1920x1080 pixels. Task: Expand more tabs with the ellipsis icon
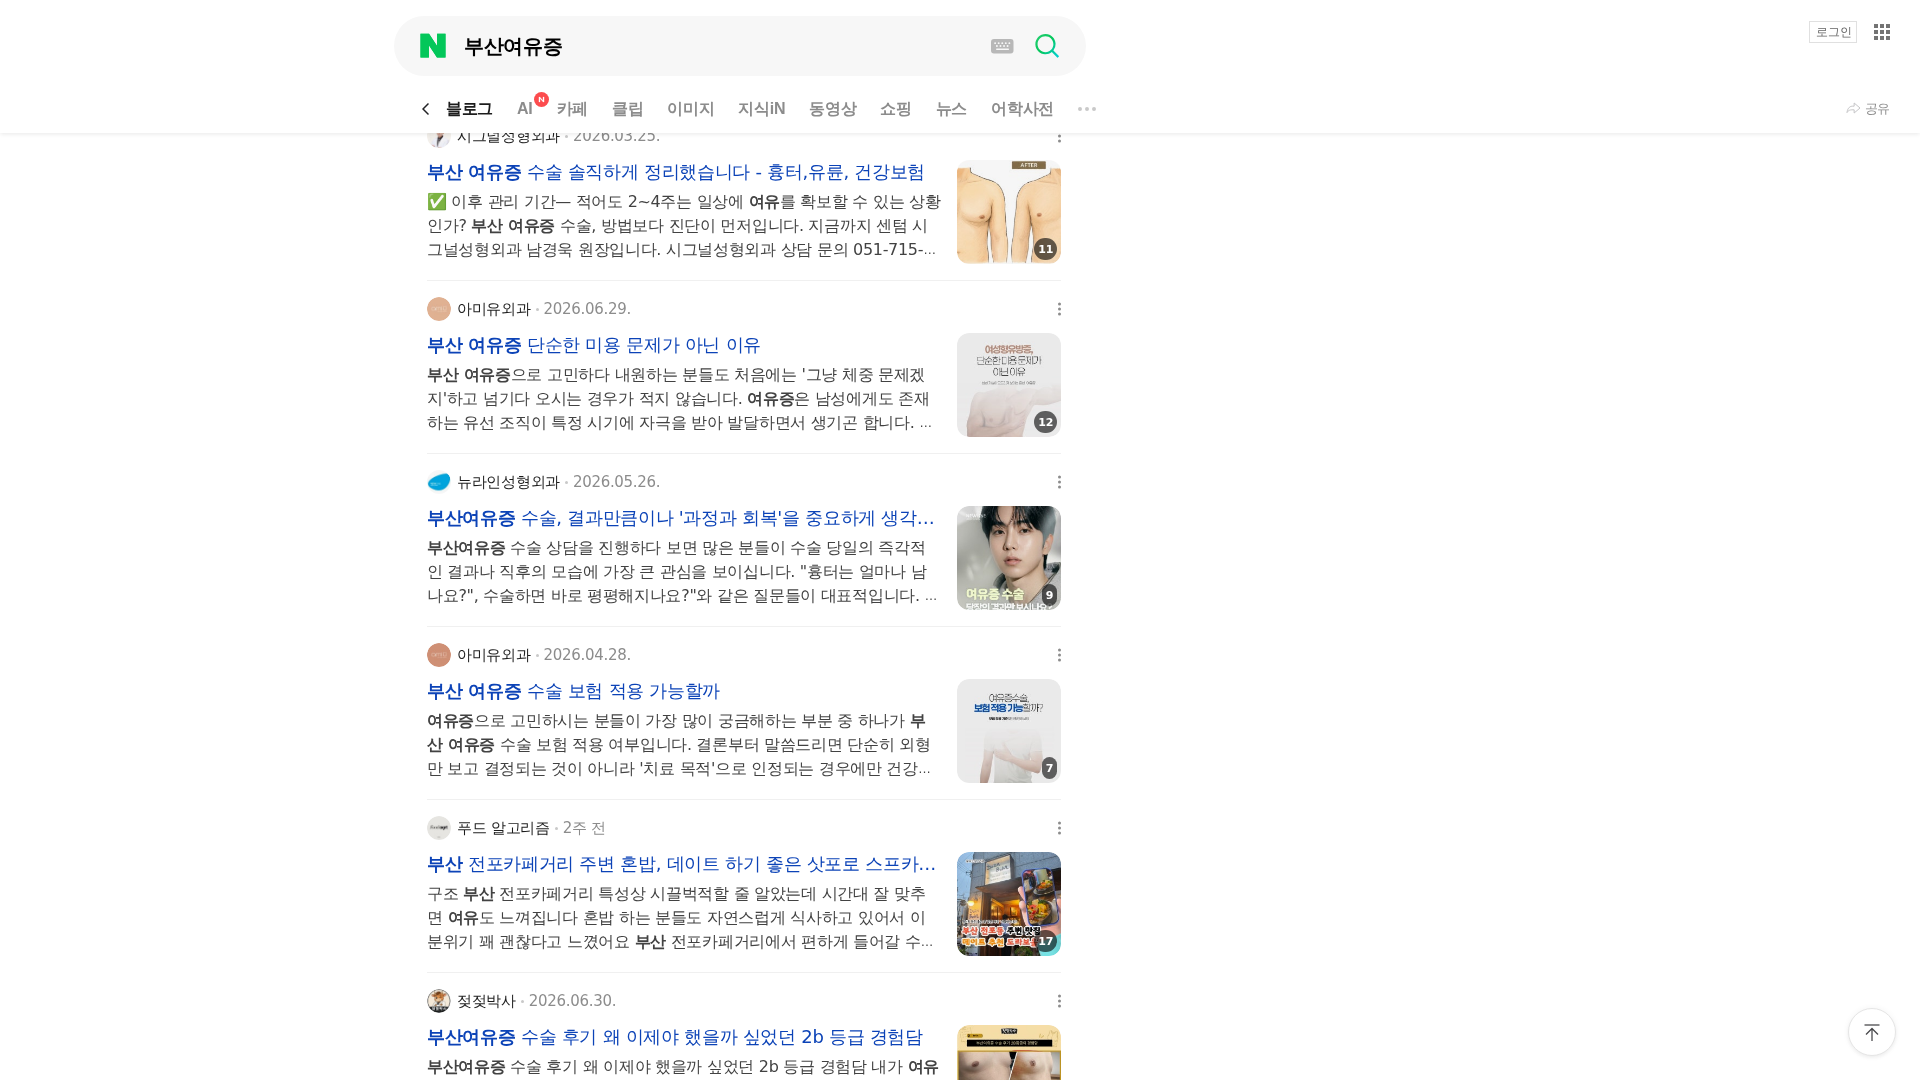[1087, 109]
